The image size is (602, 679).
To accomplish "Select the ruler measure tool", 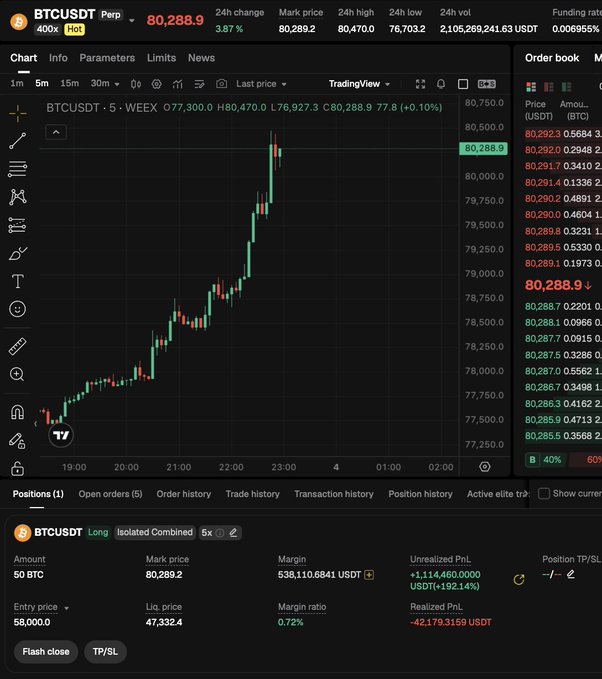I will coord(18,346).
